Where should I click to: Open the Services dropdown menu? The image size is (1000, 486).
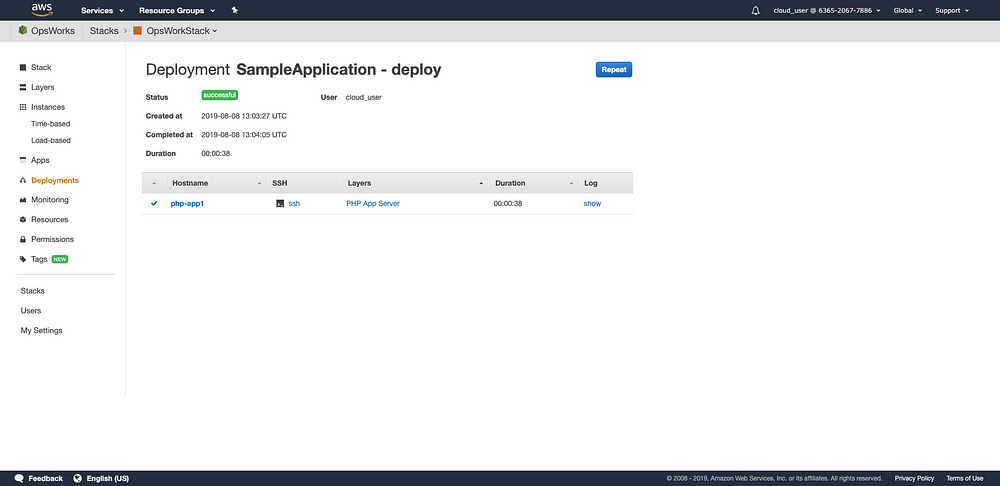tap(103, 10)
